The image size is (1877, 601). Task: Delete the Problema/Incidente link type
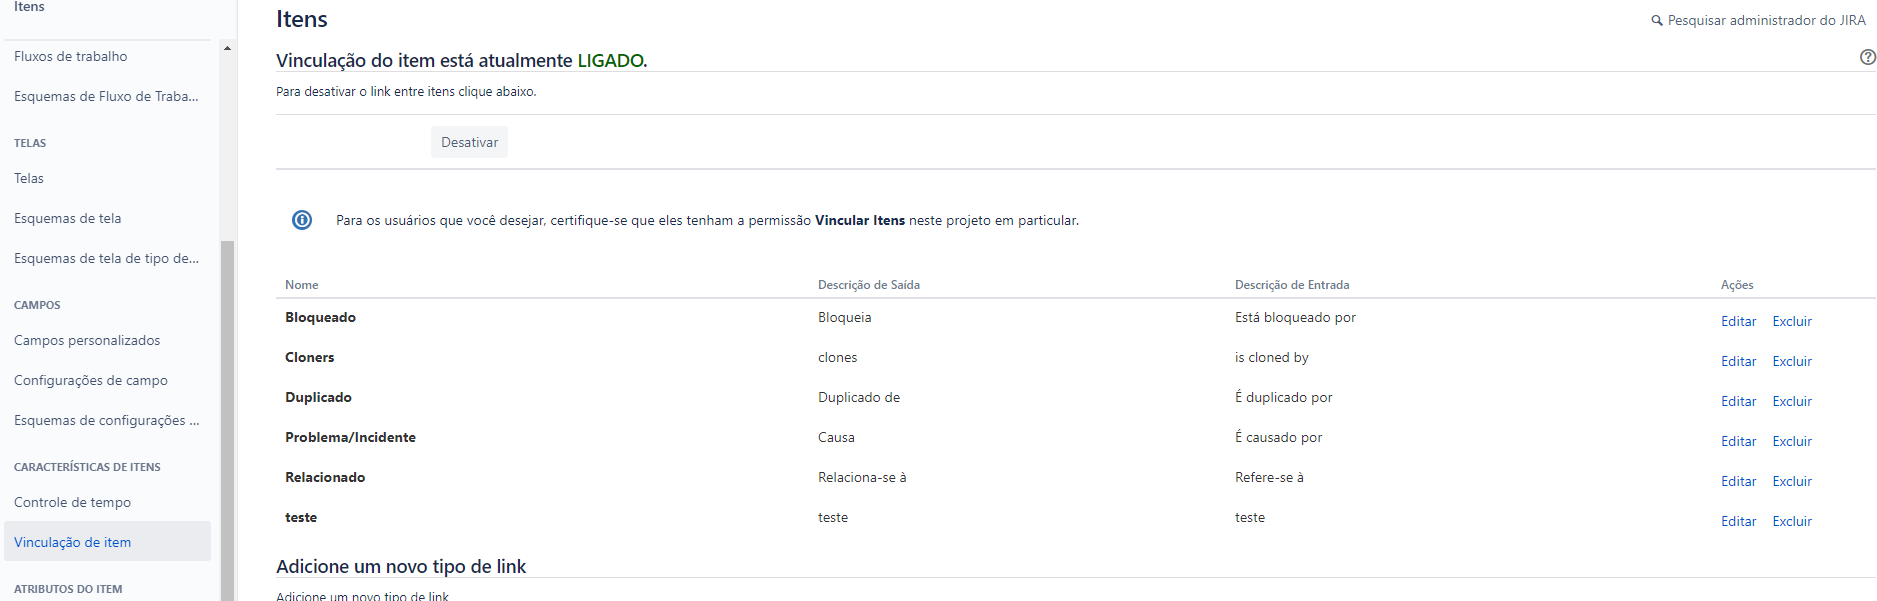tap(1792, 442)
